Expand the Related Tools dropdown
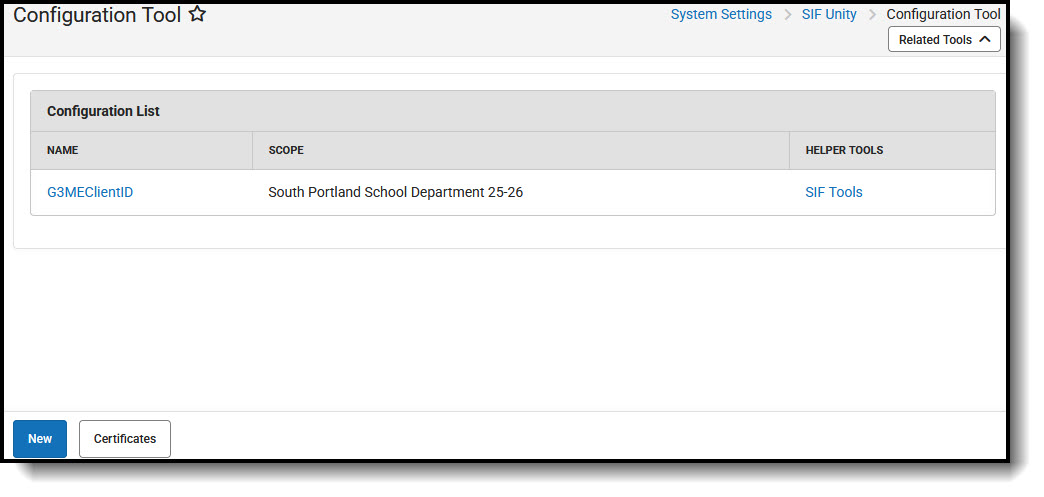Image resolution: width=1044 pixels, height=497 pixels. pyautogui.click(x=943, y=40)
